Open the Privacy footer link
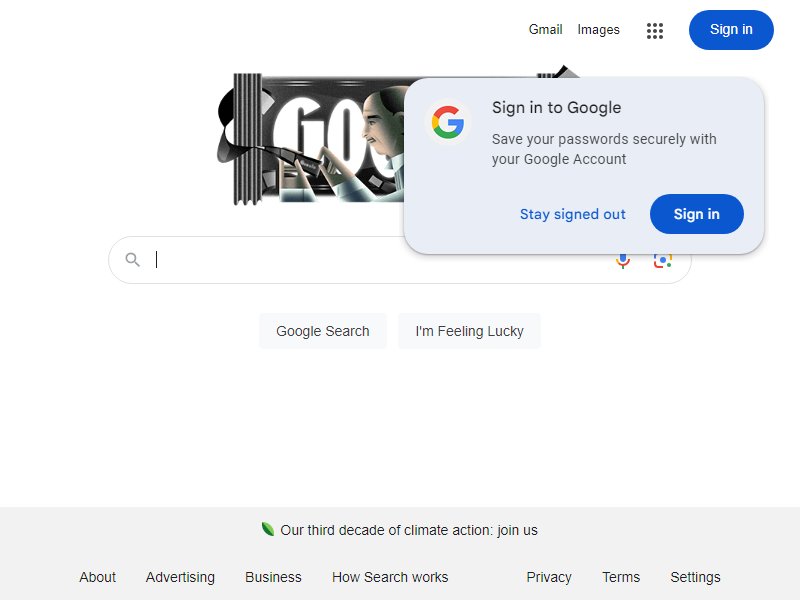Viewport: 800px width, 600px height. point(548,577)
